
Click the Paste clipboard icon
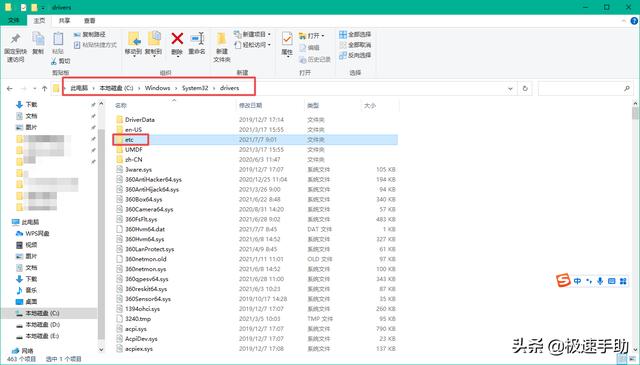click(x=58, y=39)
